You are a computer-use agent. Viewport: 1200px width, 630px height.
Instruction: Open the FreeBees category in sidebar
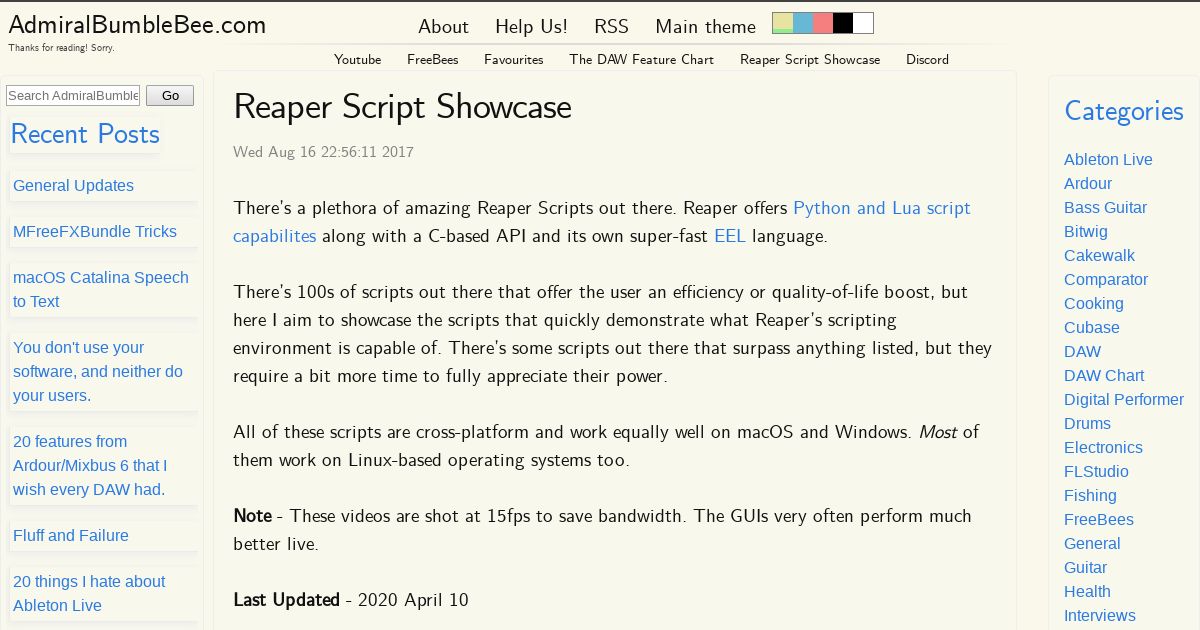[x=1099, y=520]
